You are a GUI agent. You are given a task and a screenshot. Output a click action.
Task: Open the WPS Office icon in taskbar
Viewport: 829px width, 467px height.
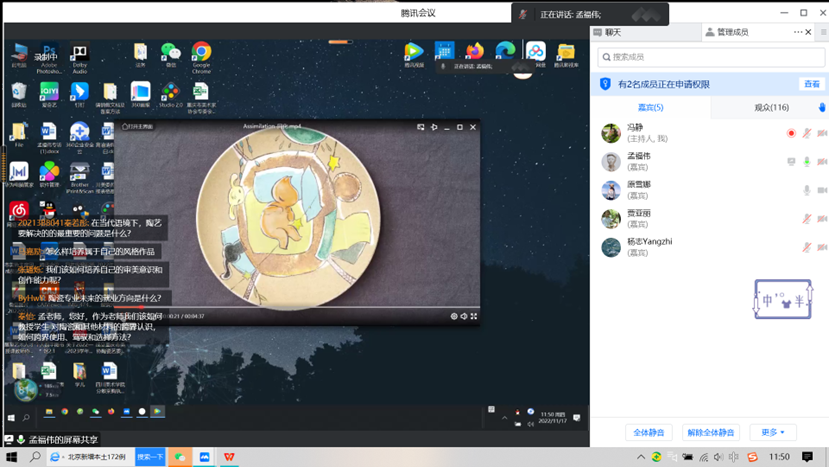(x=230, y=457)
